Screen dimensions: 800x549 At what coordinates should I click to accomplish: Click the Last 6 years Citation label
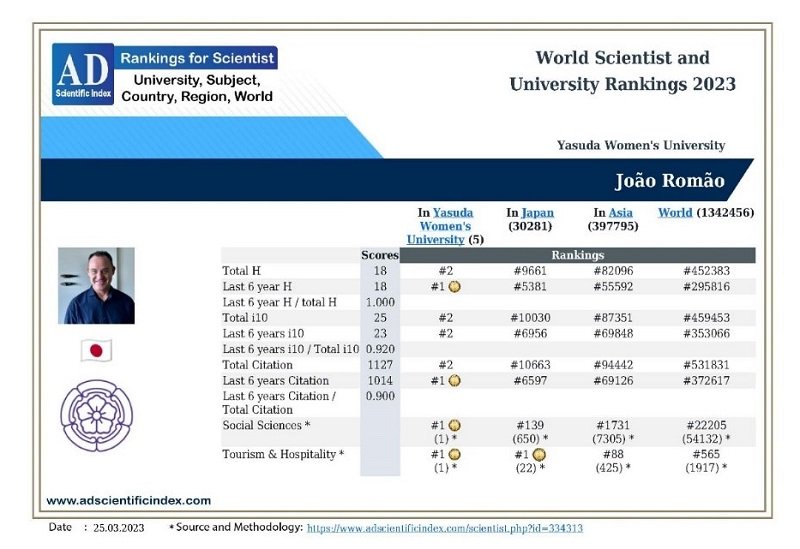[x=276, y=381]
